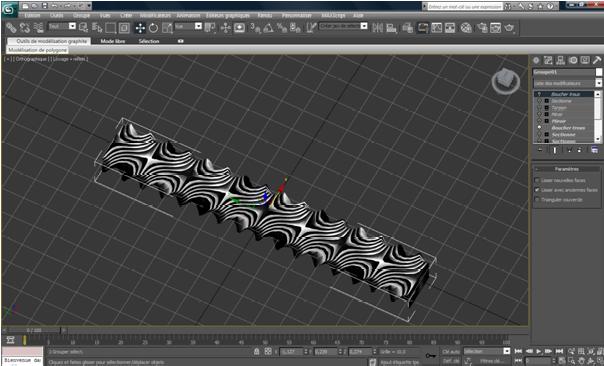
Task: Click the Show End Result stack icon
Action: coord(555,150)
